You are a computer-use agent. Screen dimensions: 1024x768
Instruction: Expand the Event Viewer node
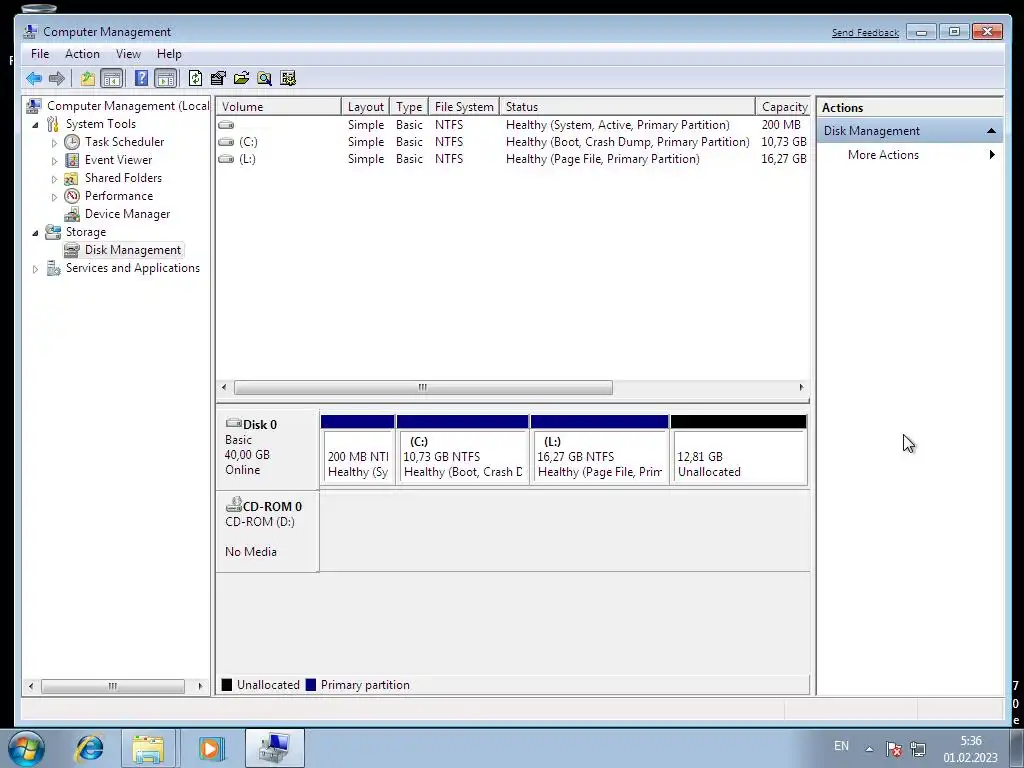[54, 161]
